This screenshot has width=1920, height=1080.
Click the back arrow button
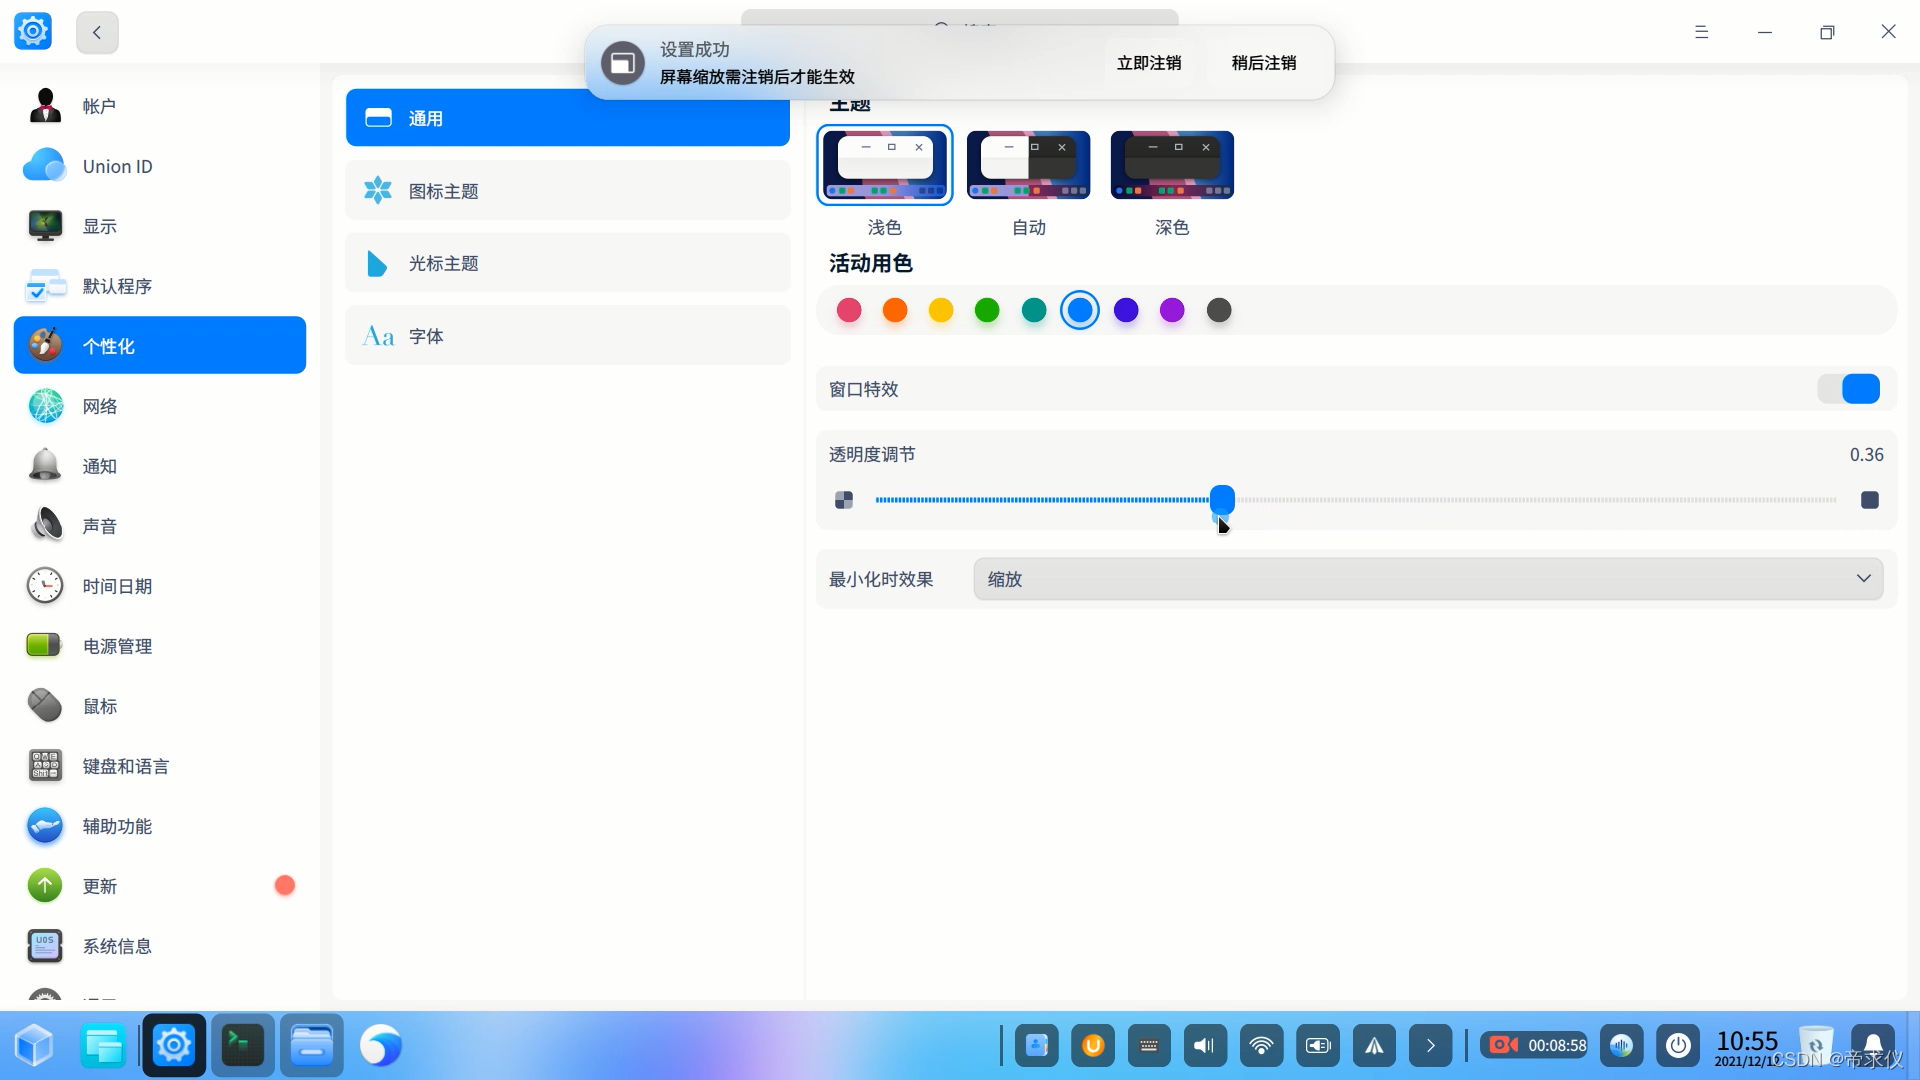97,32
